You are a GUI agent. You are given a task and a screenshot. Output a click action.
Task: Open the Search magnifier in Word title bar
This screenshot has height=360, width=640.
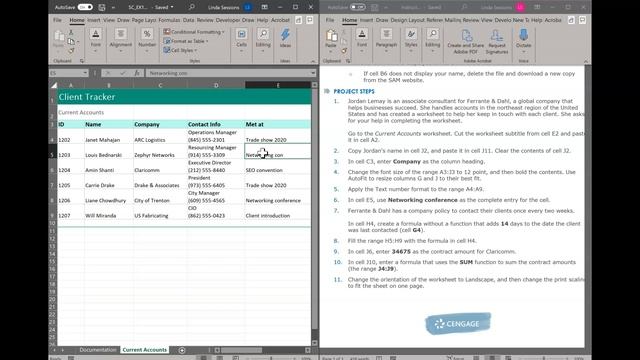coord(464,7)
